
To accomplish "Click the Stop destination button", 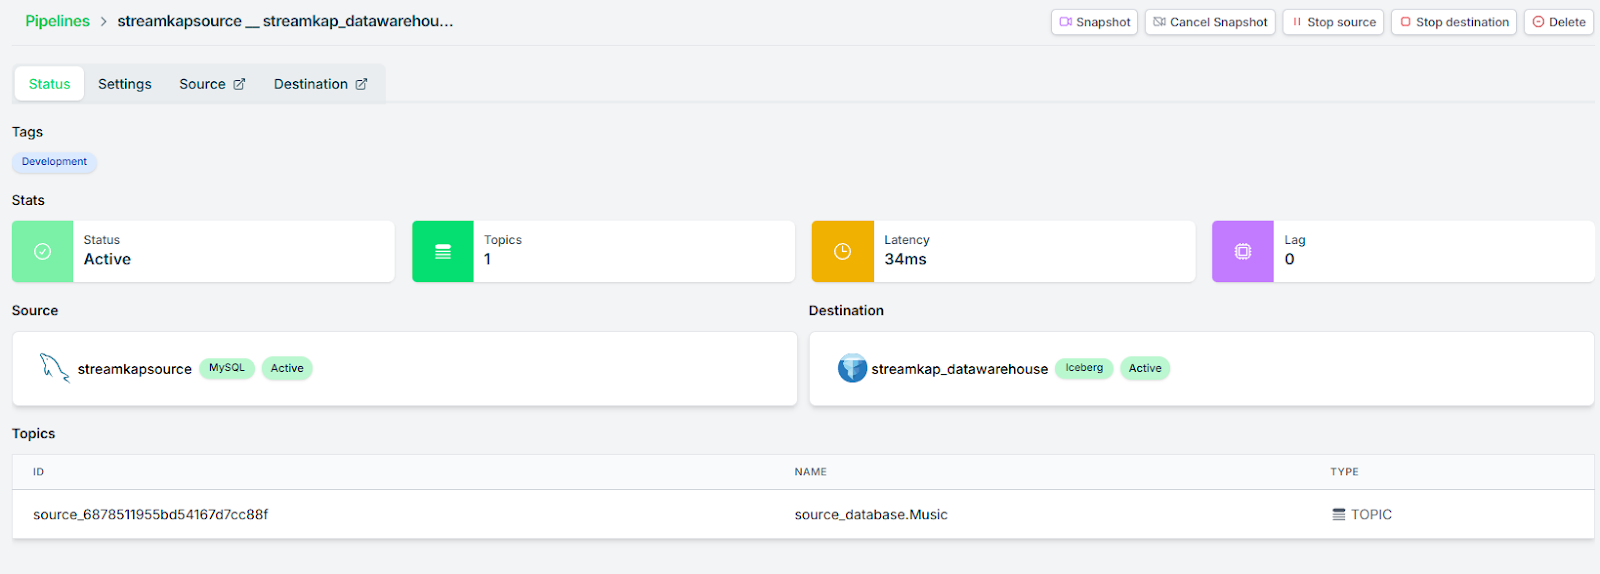I will coord(1454,22).
